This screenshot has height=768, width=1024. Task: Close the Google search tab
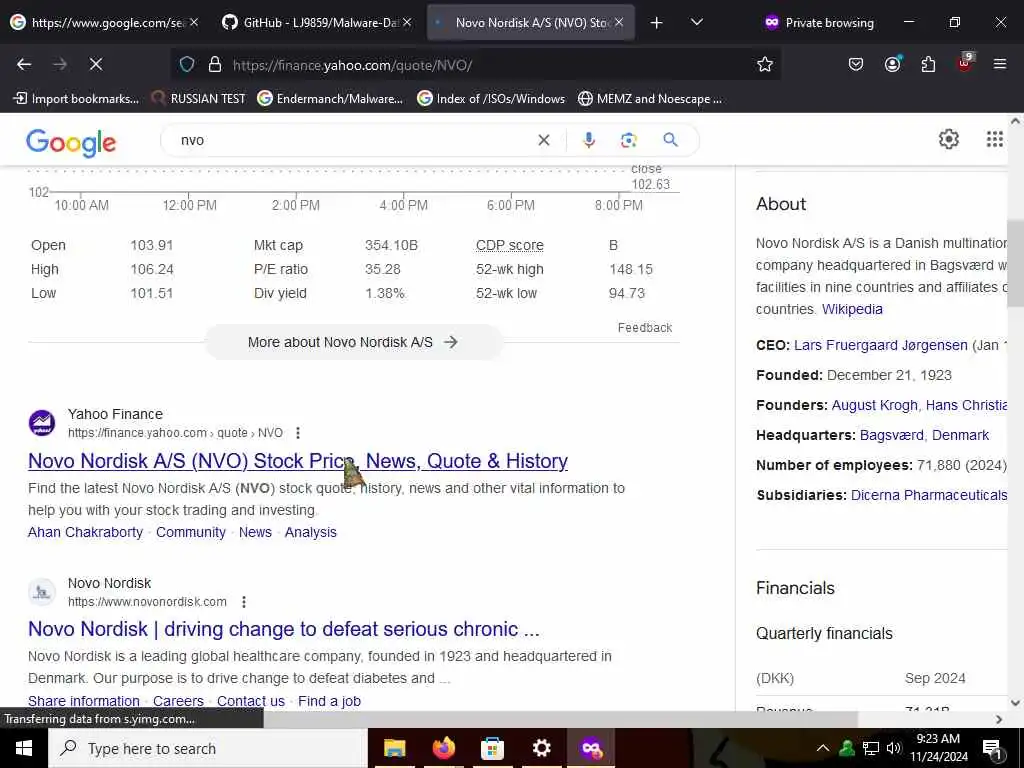(194, 22)
